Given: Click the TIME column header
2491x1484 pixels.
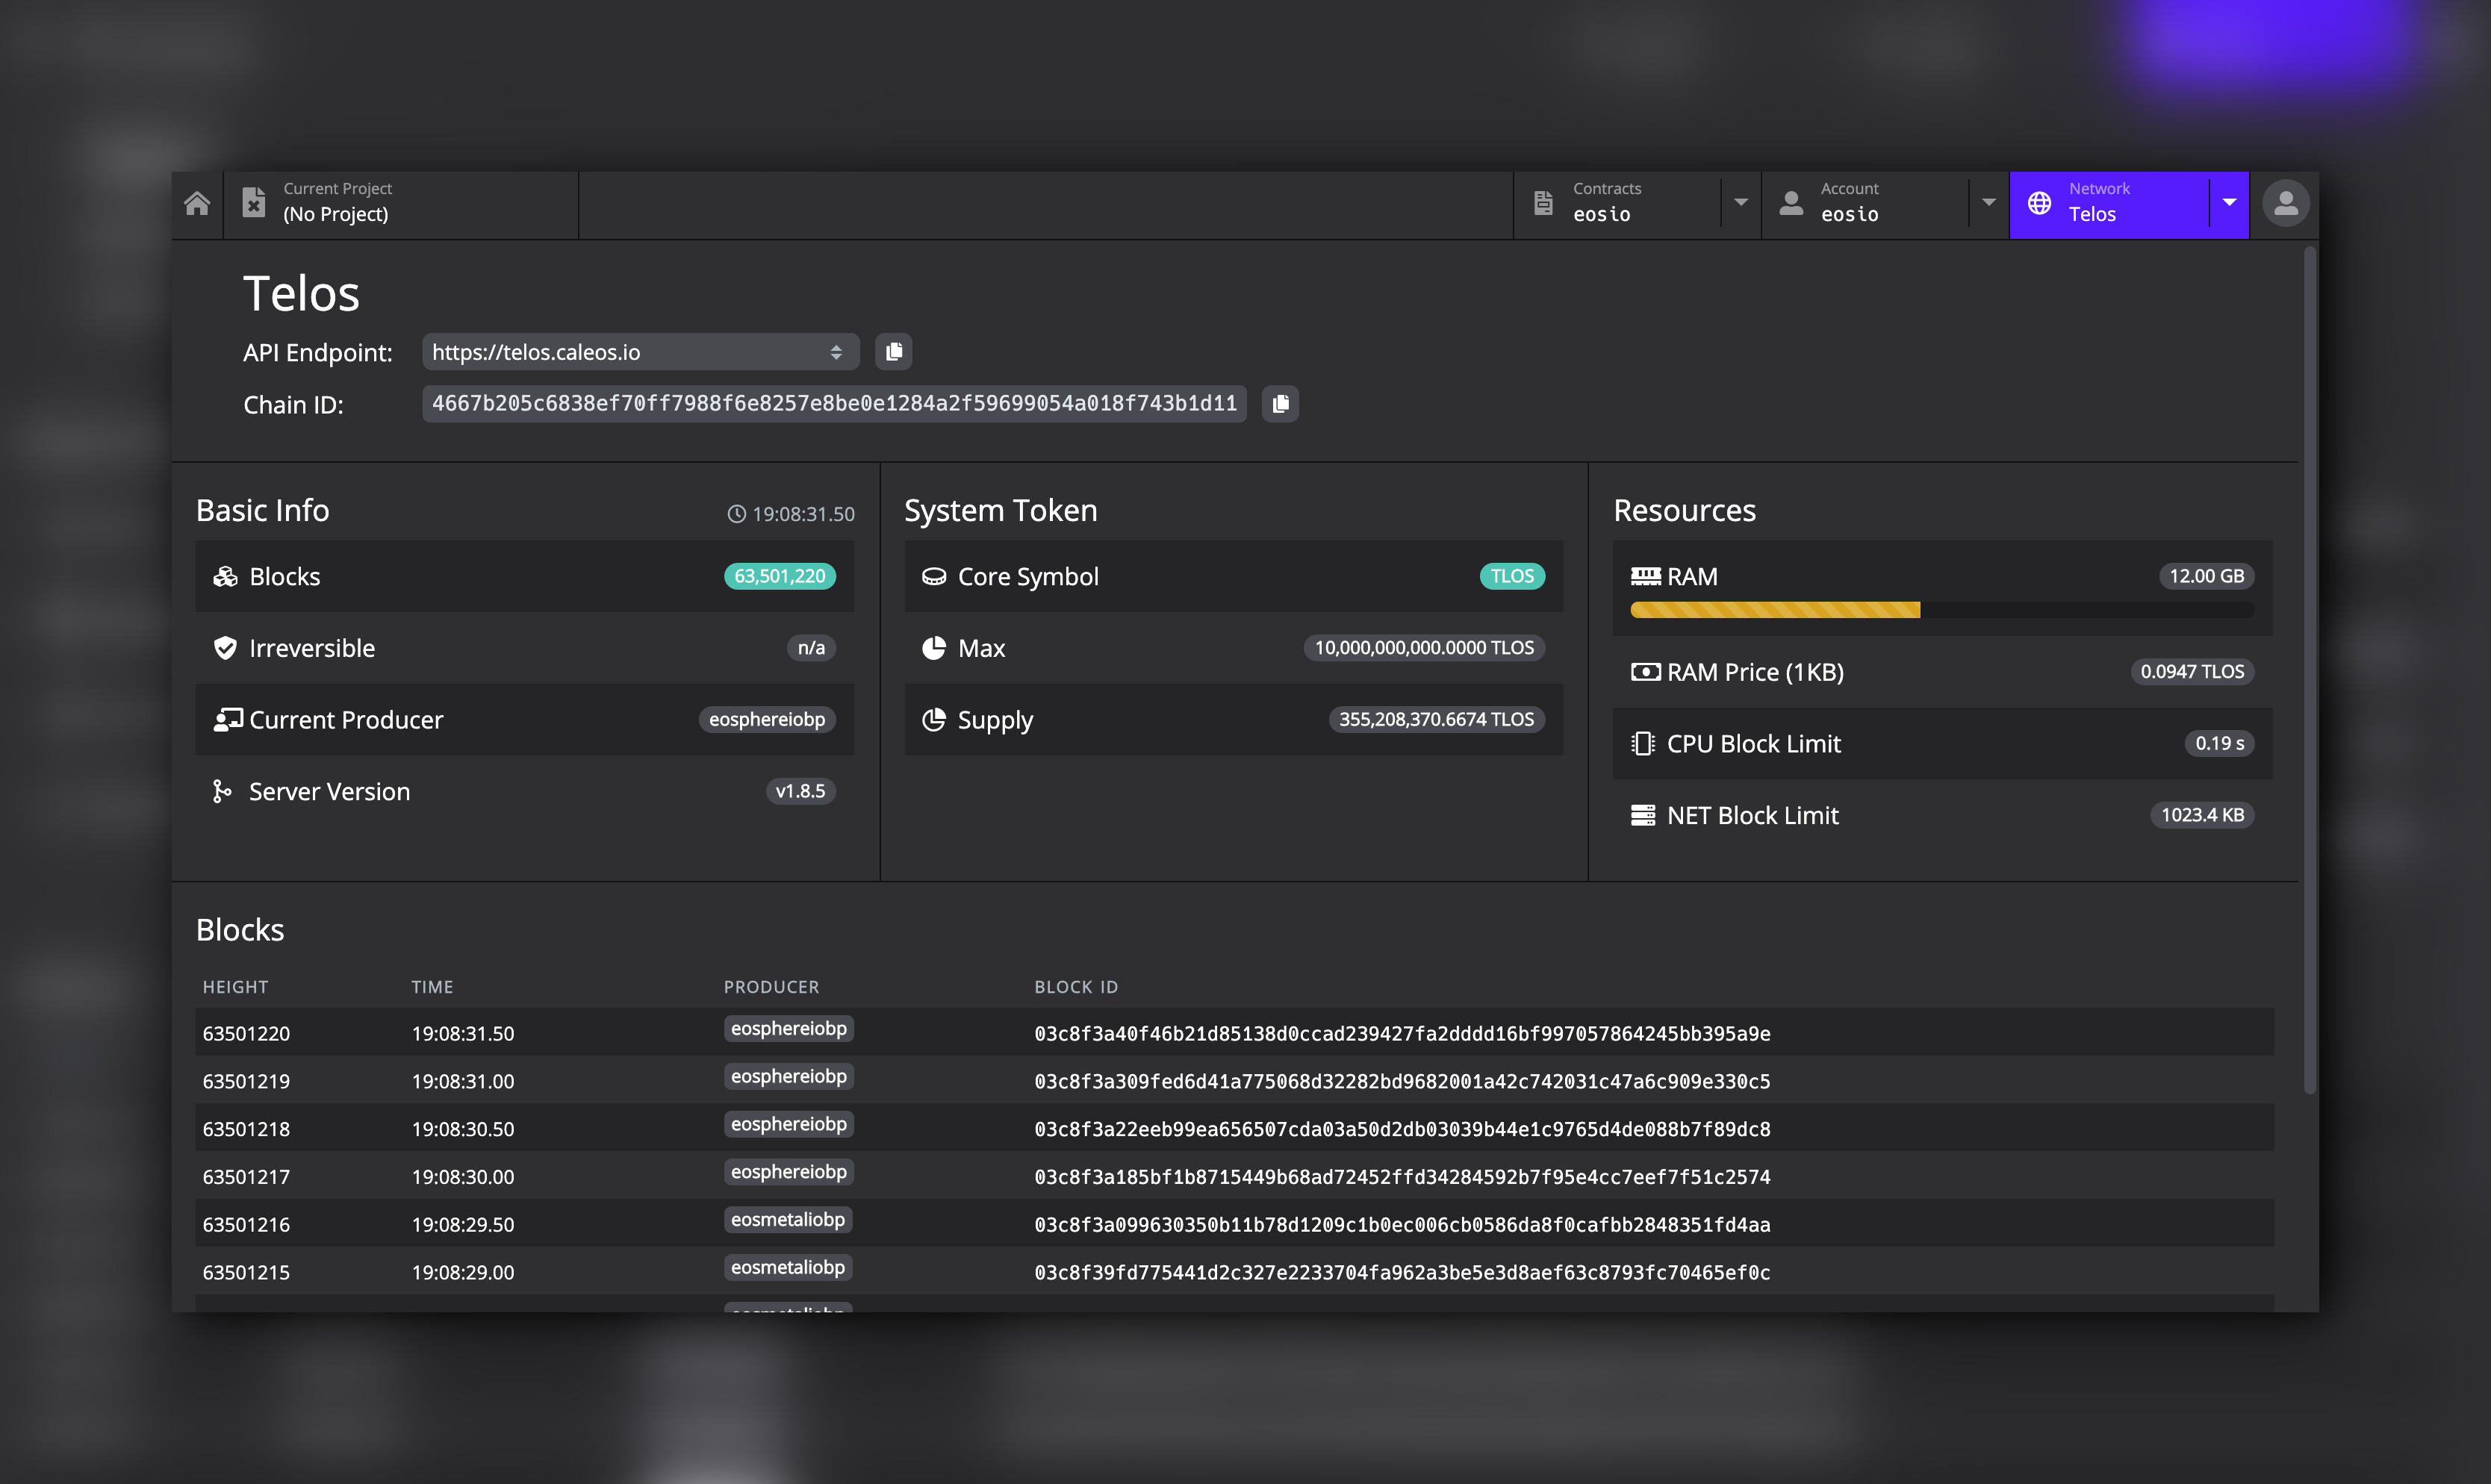Looking at the screenshot, I should coord(432,987).
